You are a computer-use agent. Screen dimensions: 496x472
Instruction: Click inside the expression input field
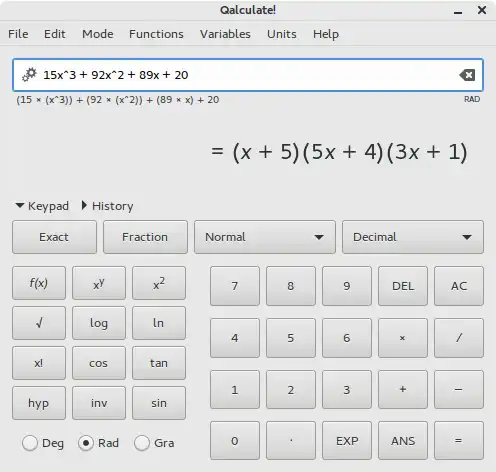[x=248, y=75]
